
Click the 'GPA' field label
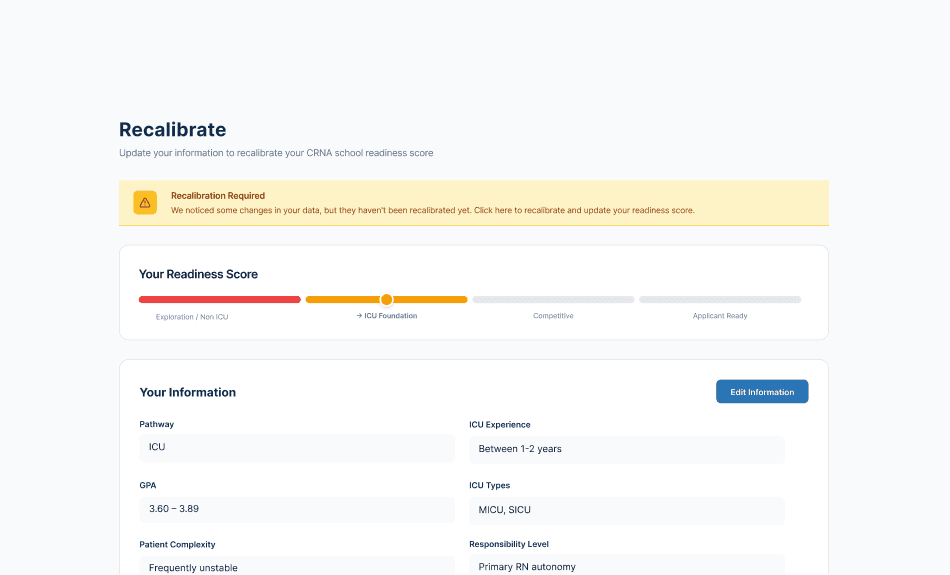[x=148, y=485]
